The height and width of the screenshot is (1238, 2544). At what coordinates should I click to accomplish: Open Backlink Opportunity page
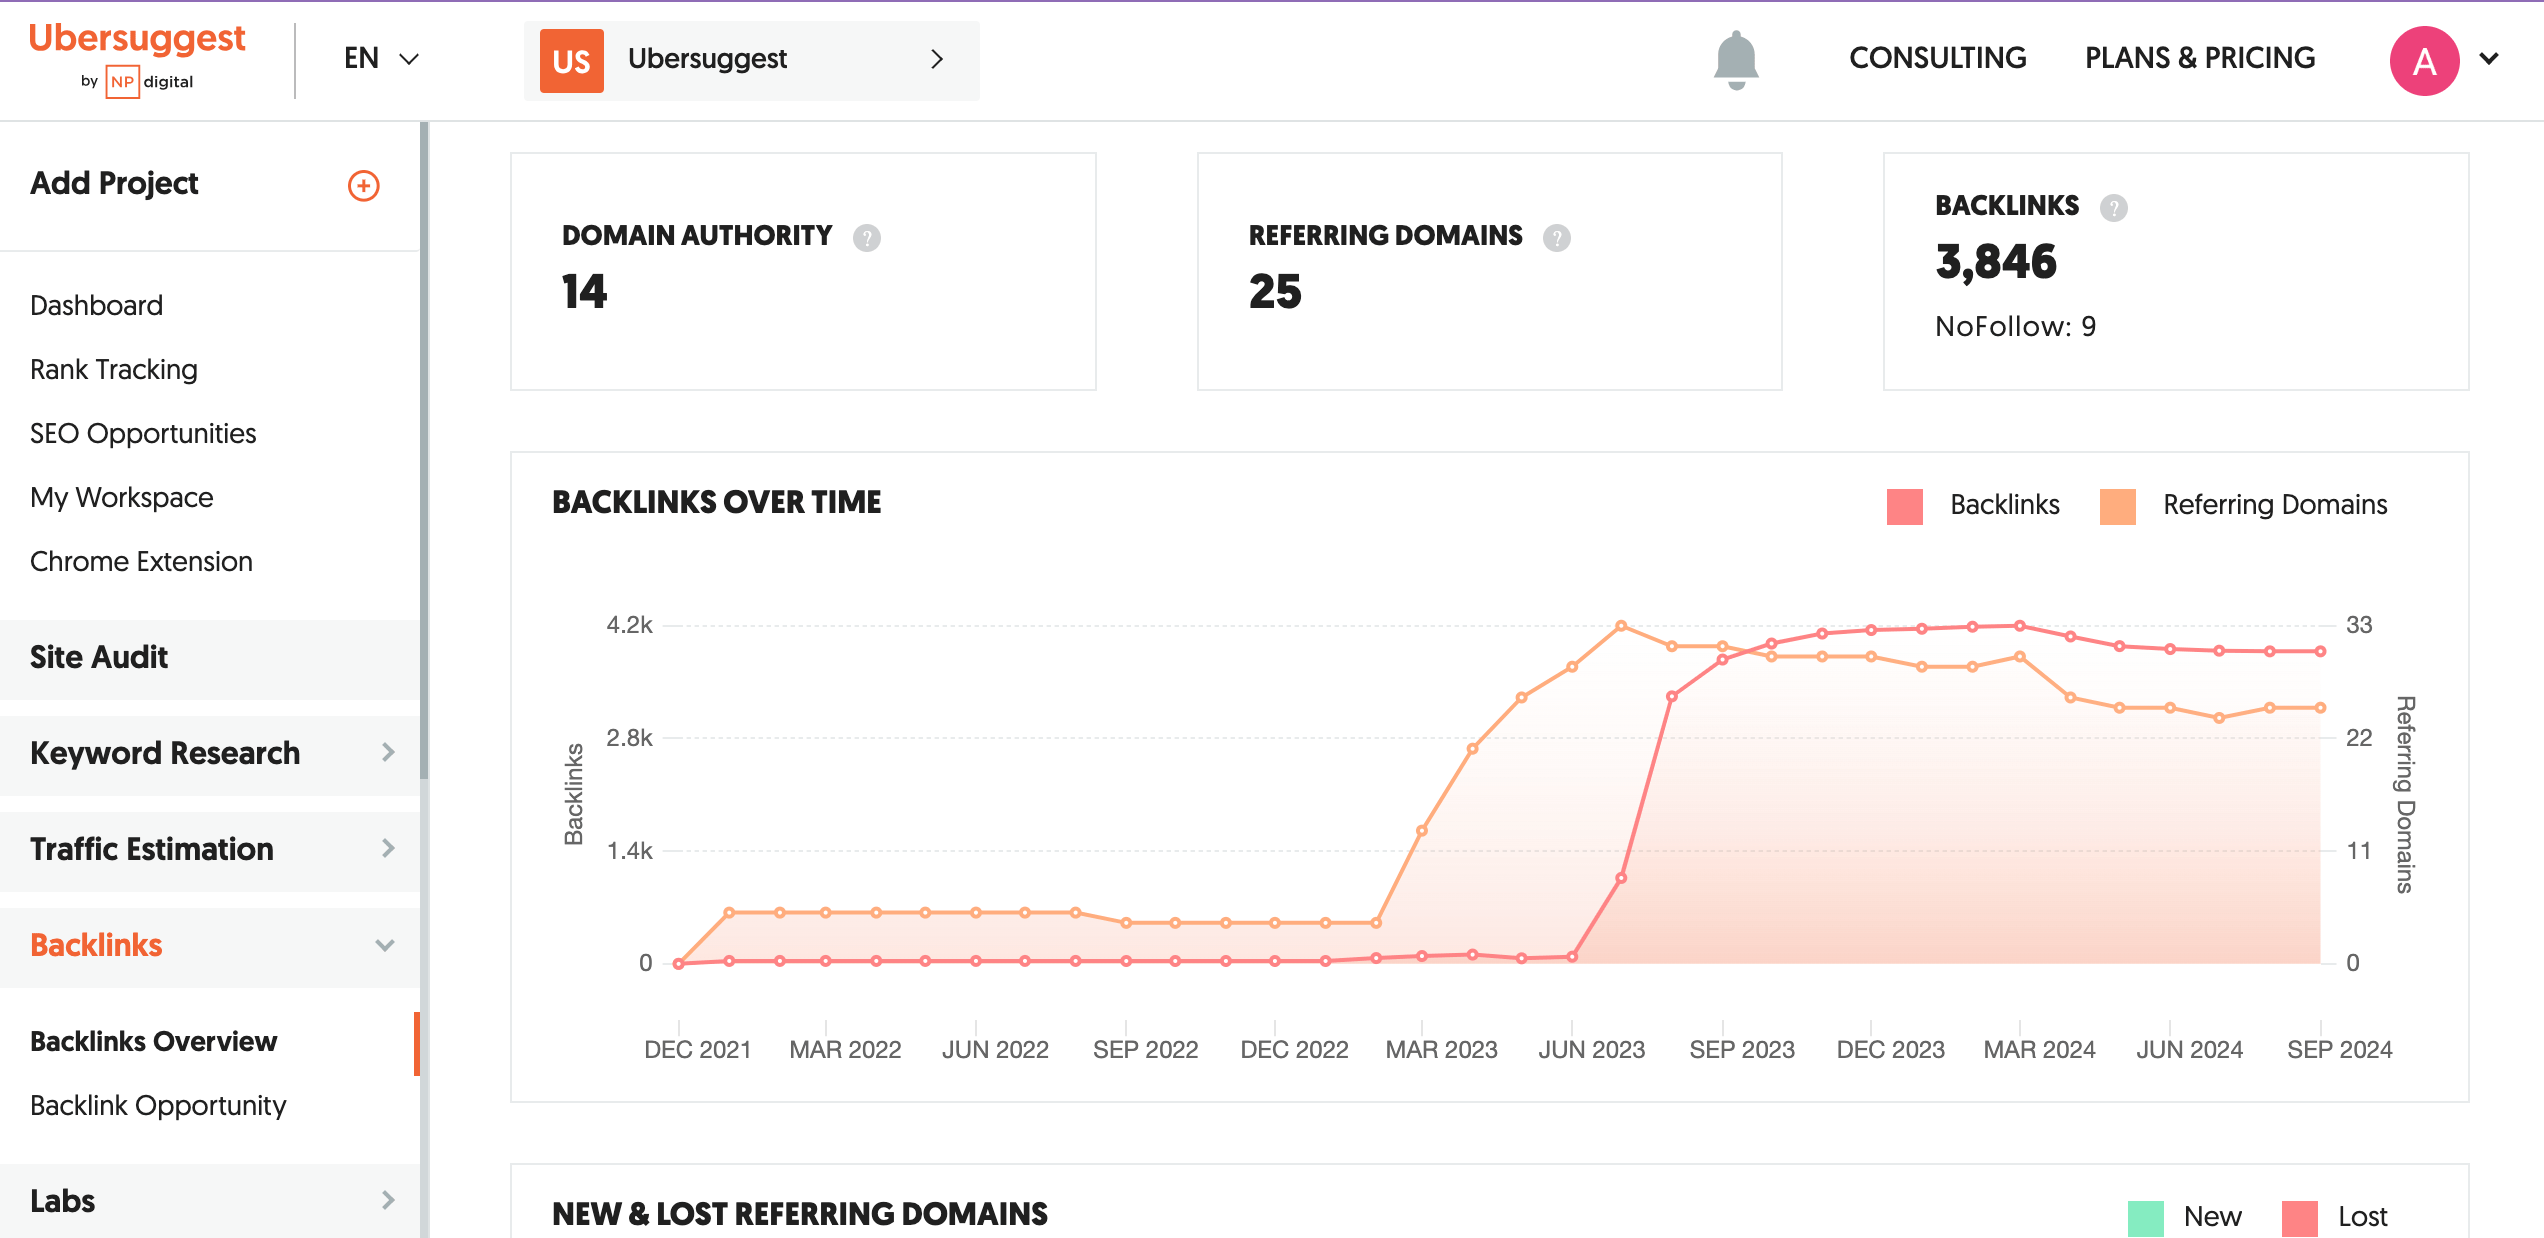tap(158, 1105)
